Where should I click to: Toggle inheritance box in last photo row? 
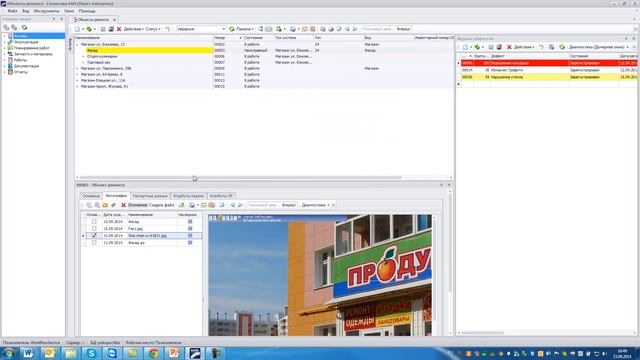coord(190,242)
